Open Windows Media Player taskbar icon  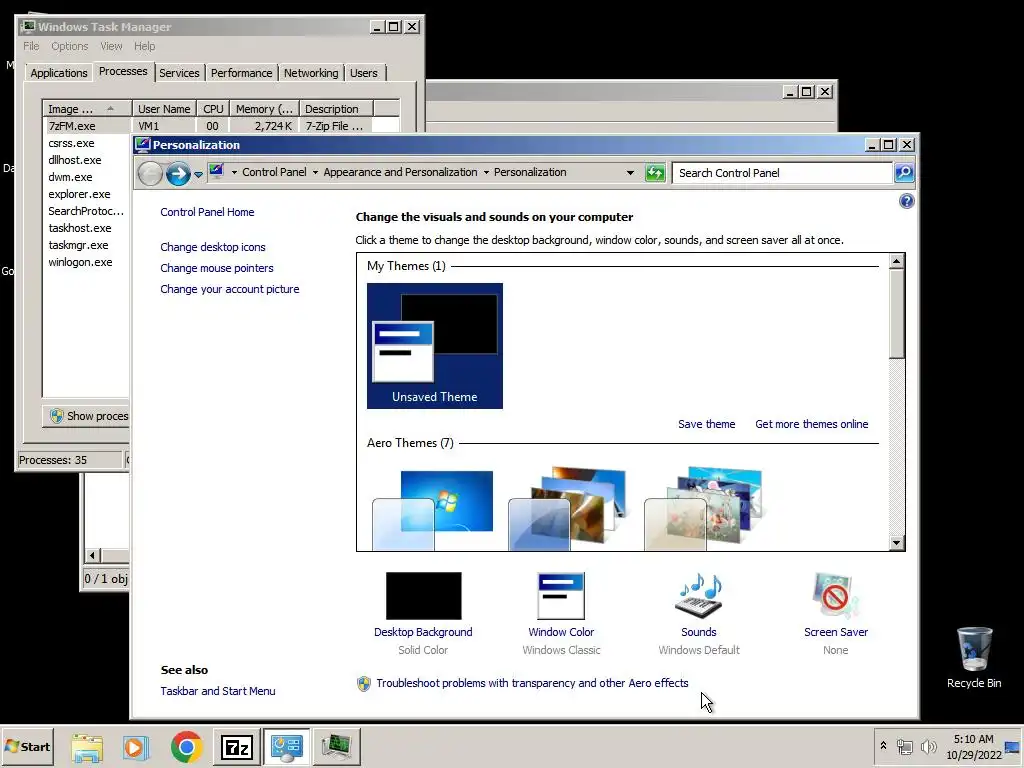tap(136, 747)
